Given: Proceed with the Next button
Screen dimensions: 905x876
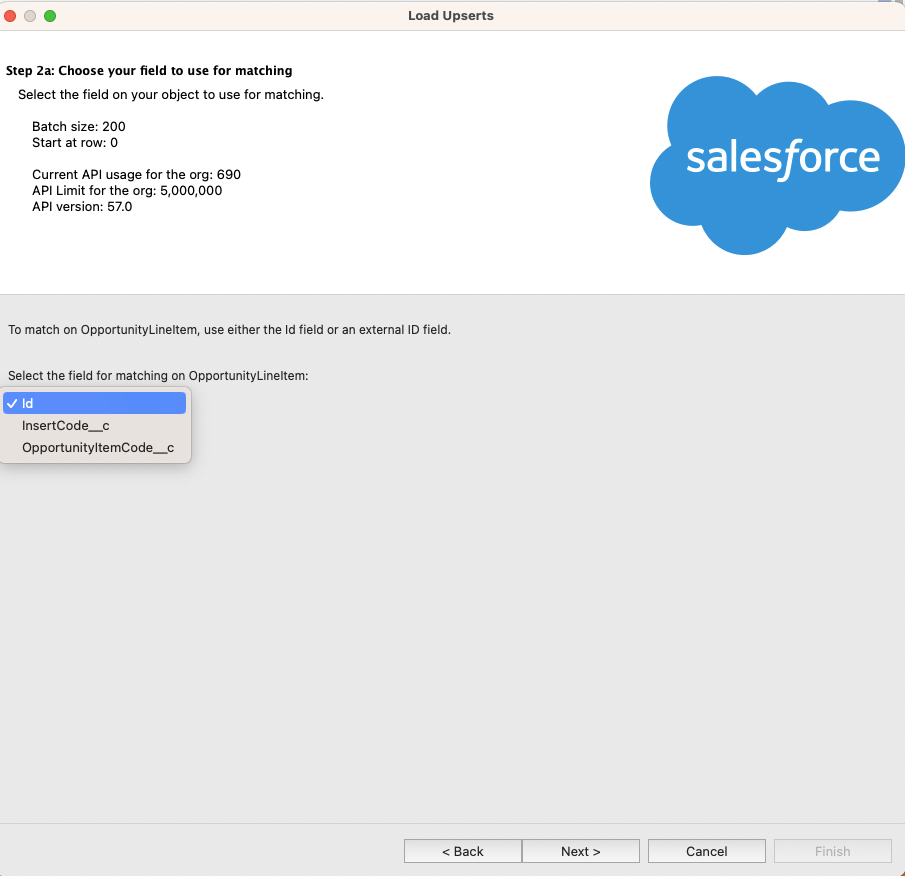Looking at the screenshot, I should click(581, 851).
